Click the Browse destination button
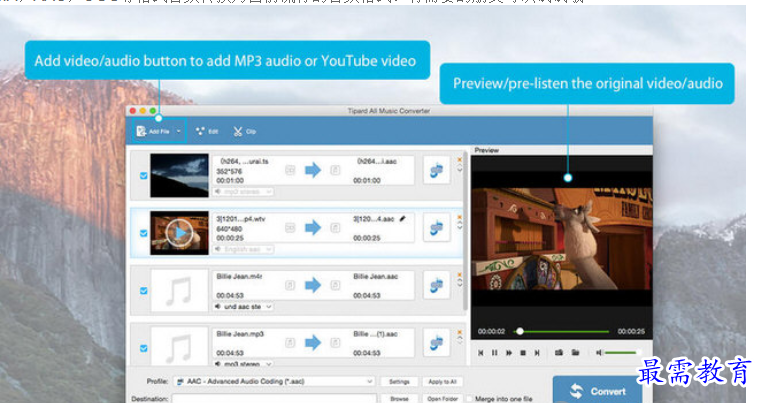 pyautogui.click(x=399, y=399)
